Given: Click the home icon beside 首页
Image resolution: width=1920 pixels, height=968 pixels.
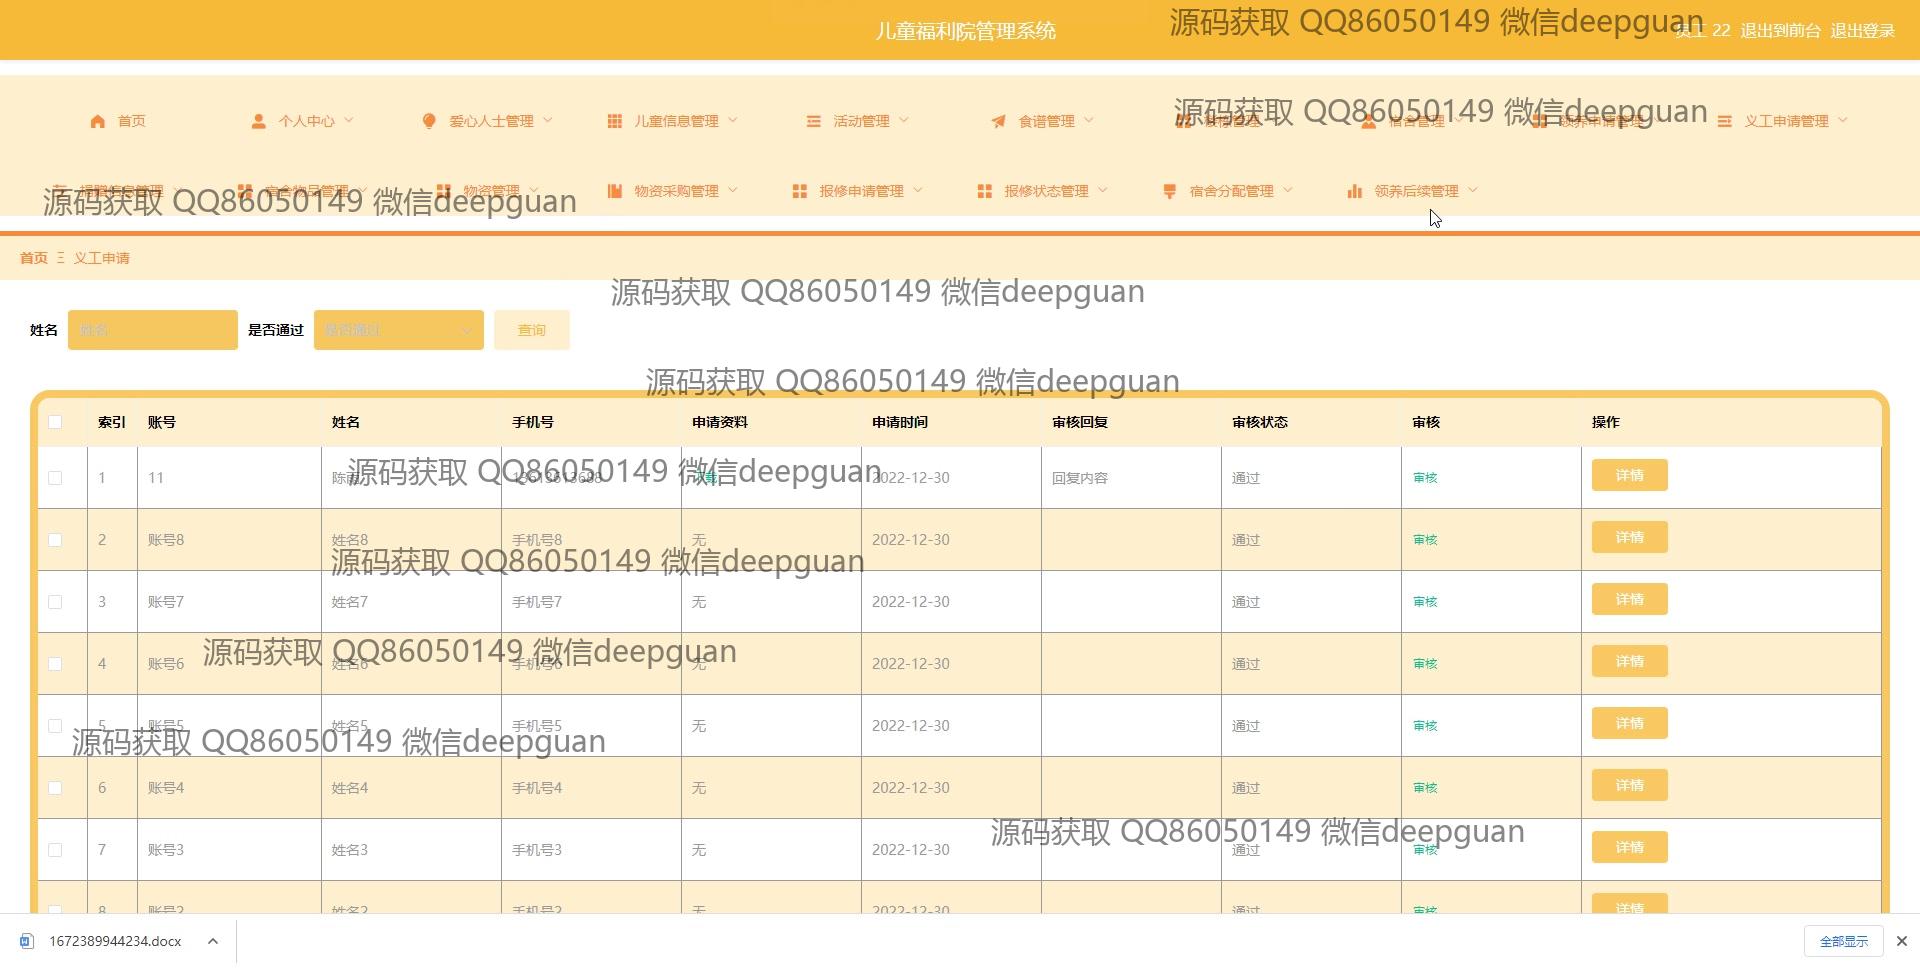Looking at the screenshot, I should click(x=97, y=121).
